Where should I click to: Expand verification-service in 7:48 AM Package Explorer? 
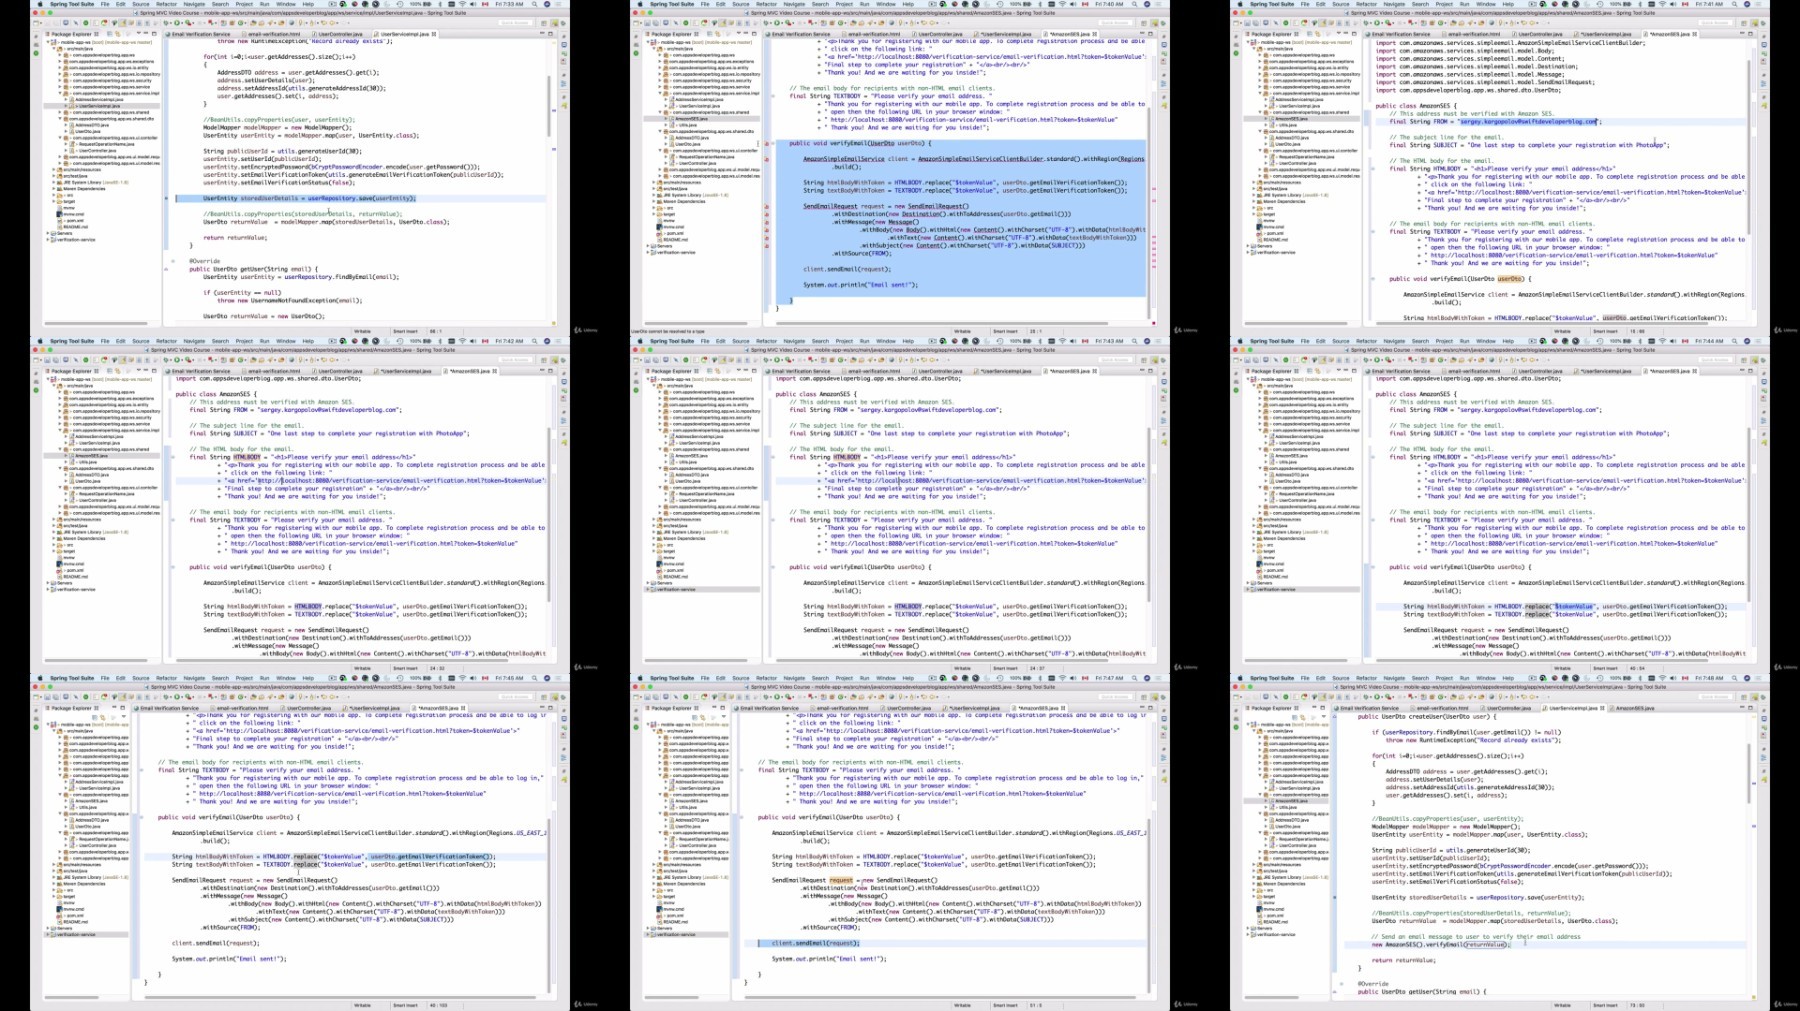[x=1248, y=935]
